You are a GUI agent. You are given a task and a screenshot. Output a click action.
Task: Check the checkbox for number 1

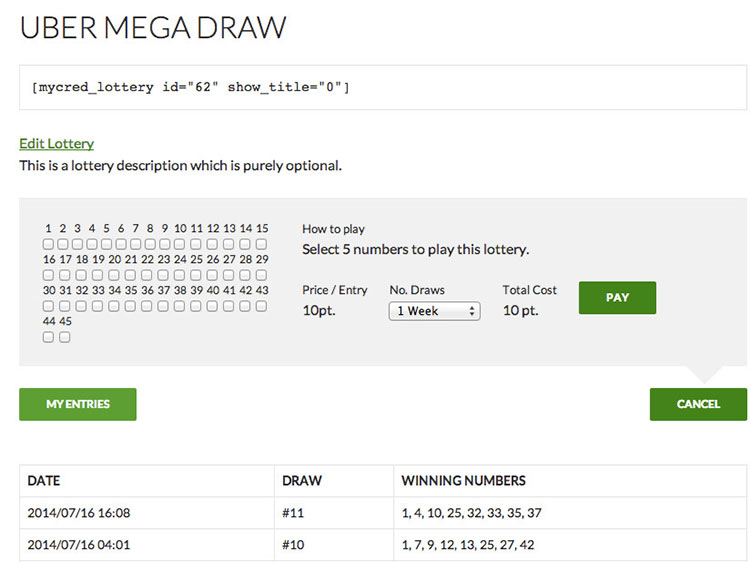(48, 244)
